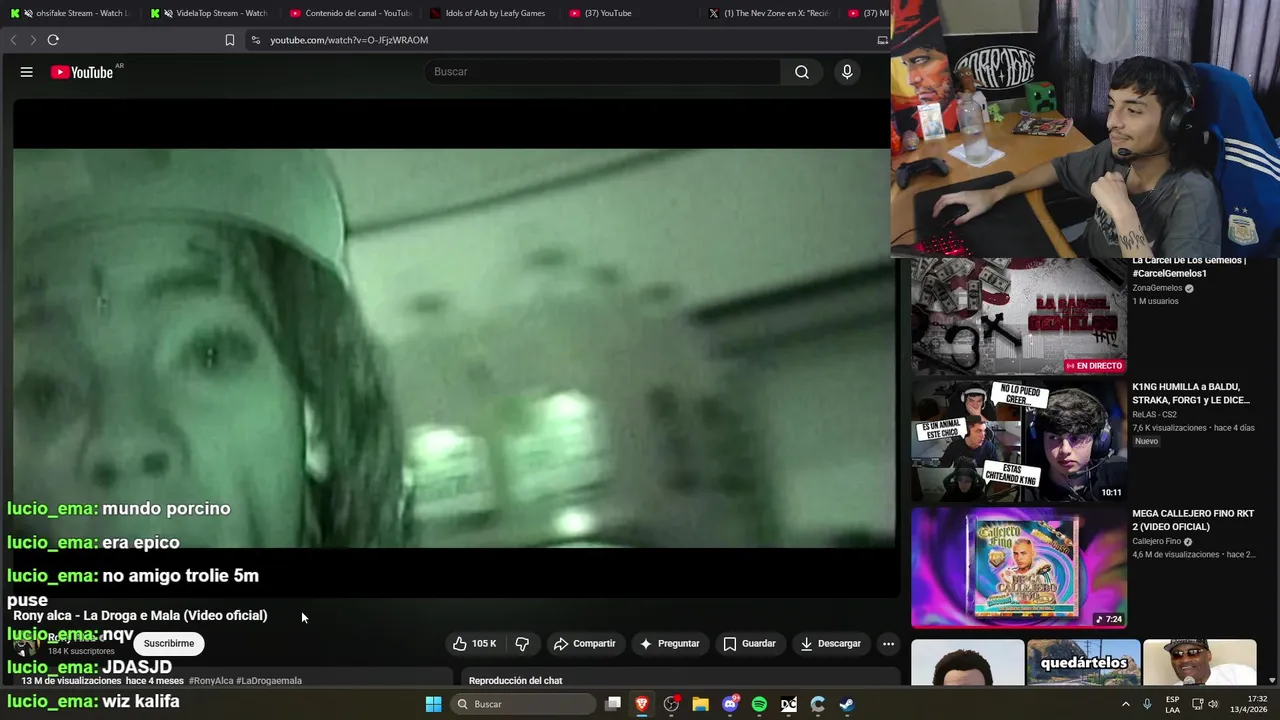Viewport: 1280px width, 720px height.
Task: View site settings icon beside URL
Action: coord(255,40)
